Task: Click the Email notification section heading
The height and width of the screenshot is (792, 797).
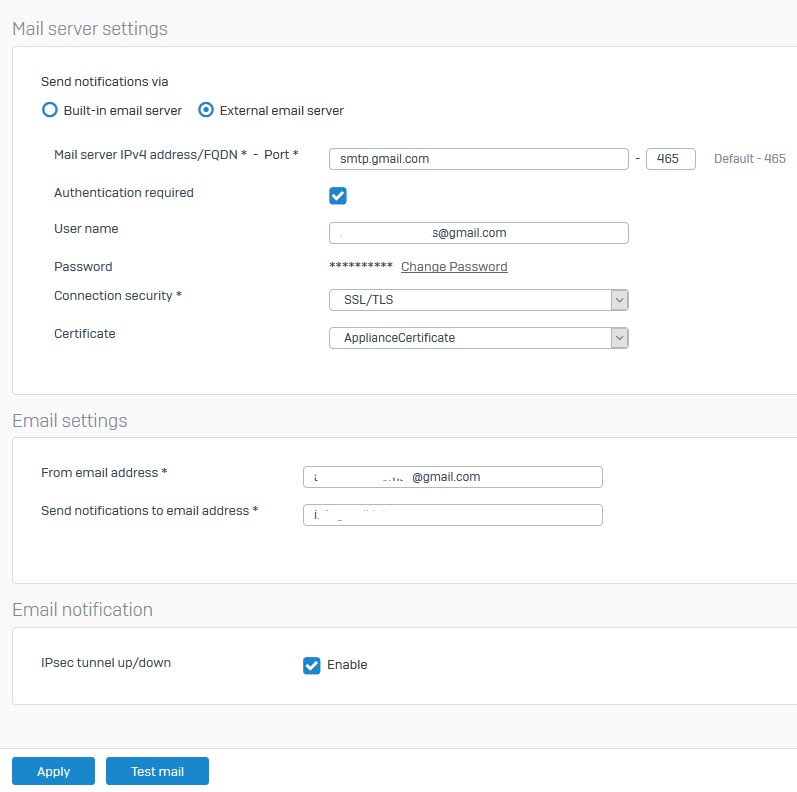Action: (82, 610)
